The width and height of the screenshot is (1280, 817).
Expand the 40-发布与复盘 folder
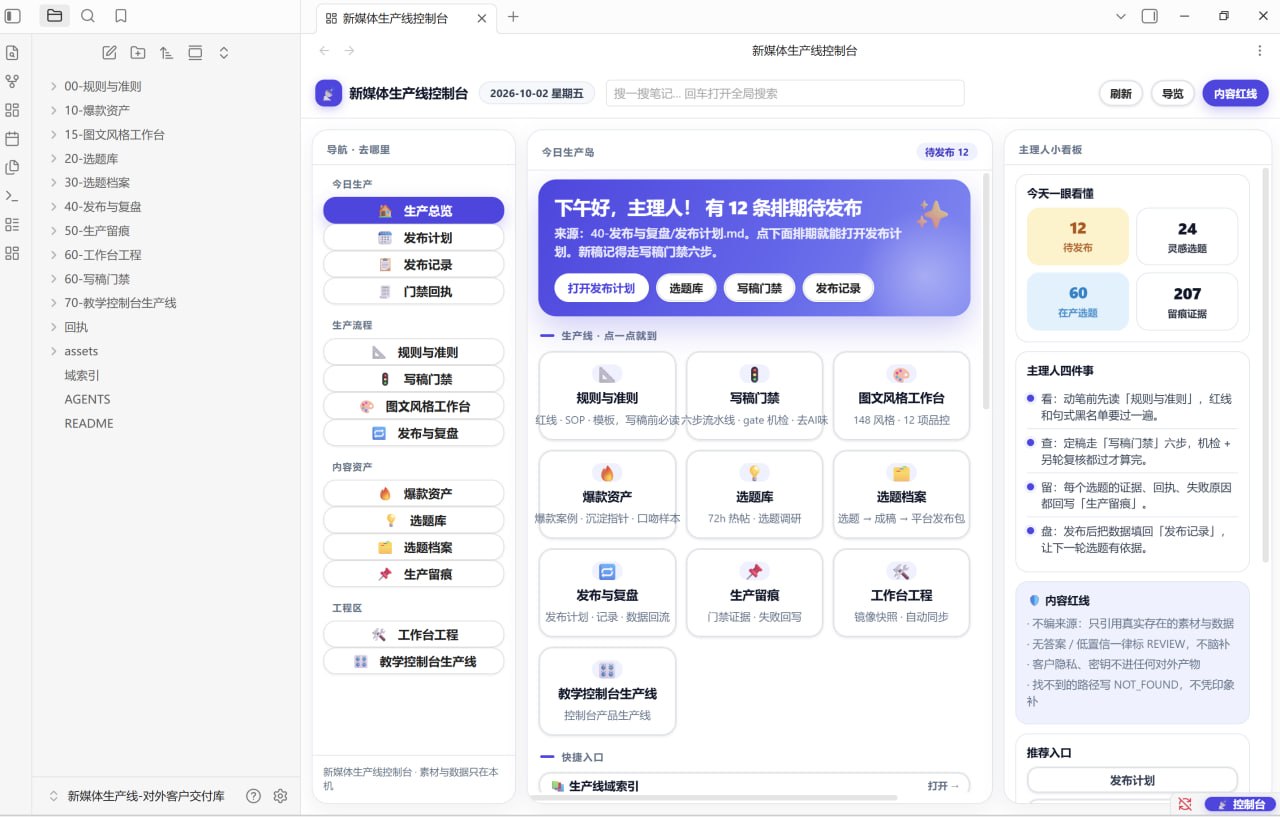point(53,206)
